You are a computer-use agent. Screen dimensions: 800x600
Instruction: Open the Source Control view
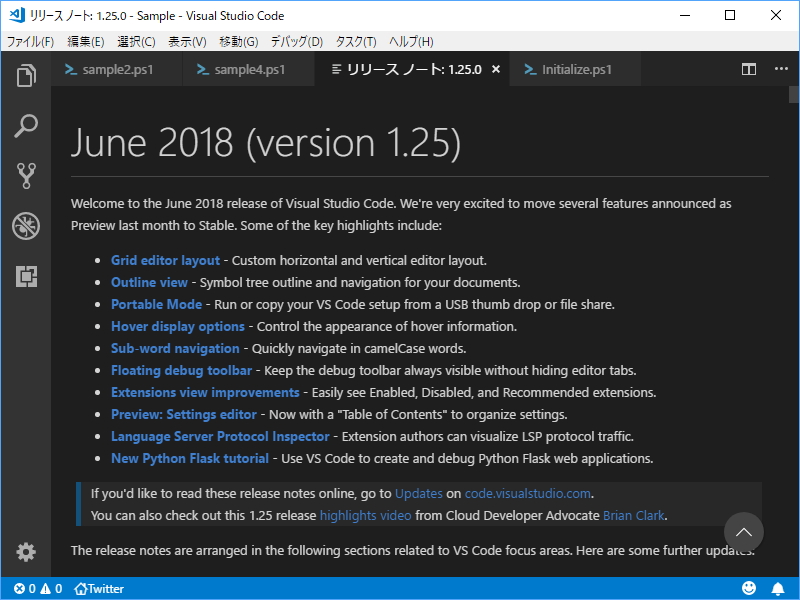click(x=26, y=176)
